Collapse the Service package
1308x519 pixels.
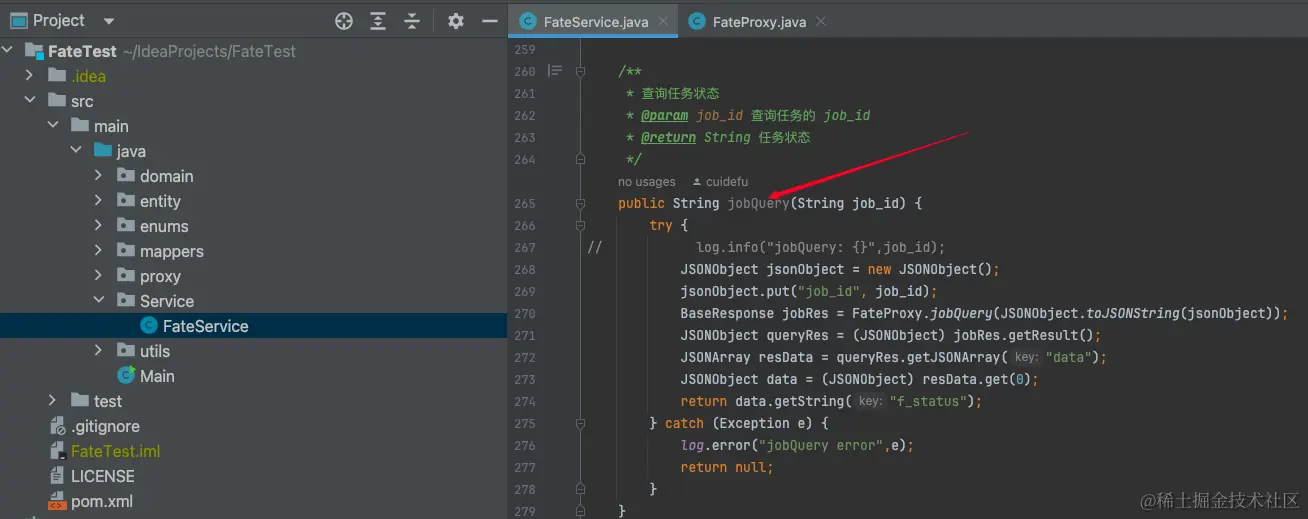pyautogui.click(x=98, y=301)
